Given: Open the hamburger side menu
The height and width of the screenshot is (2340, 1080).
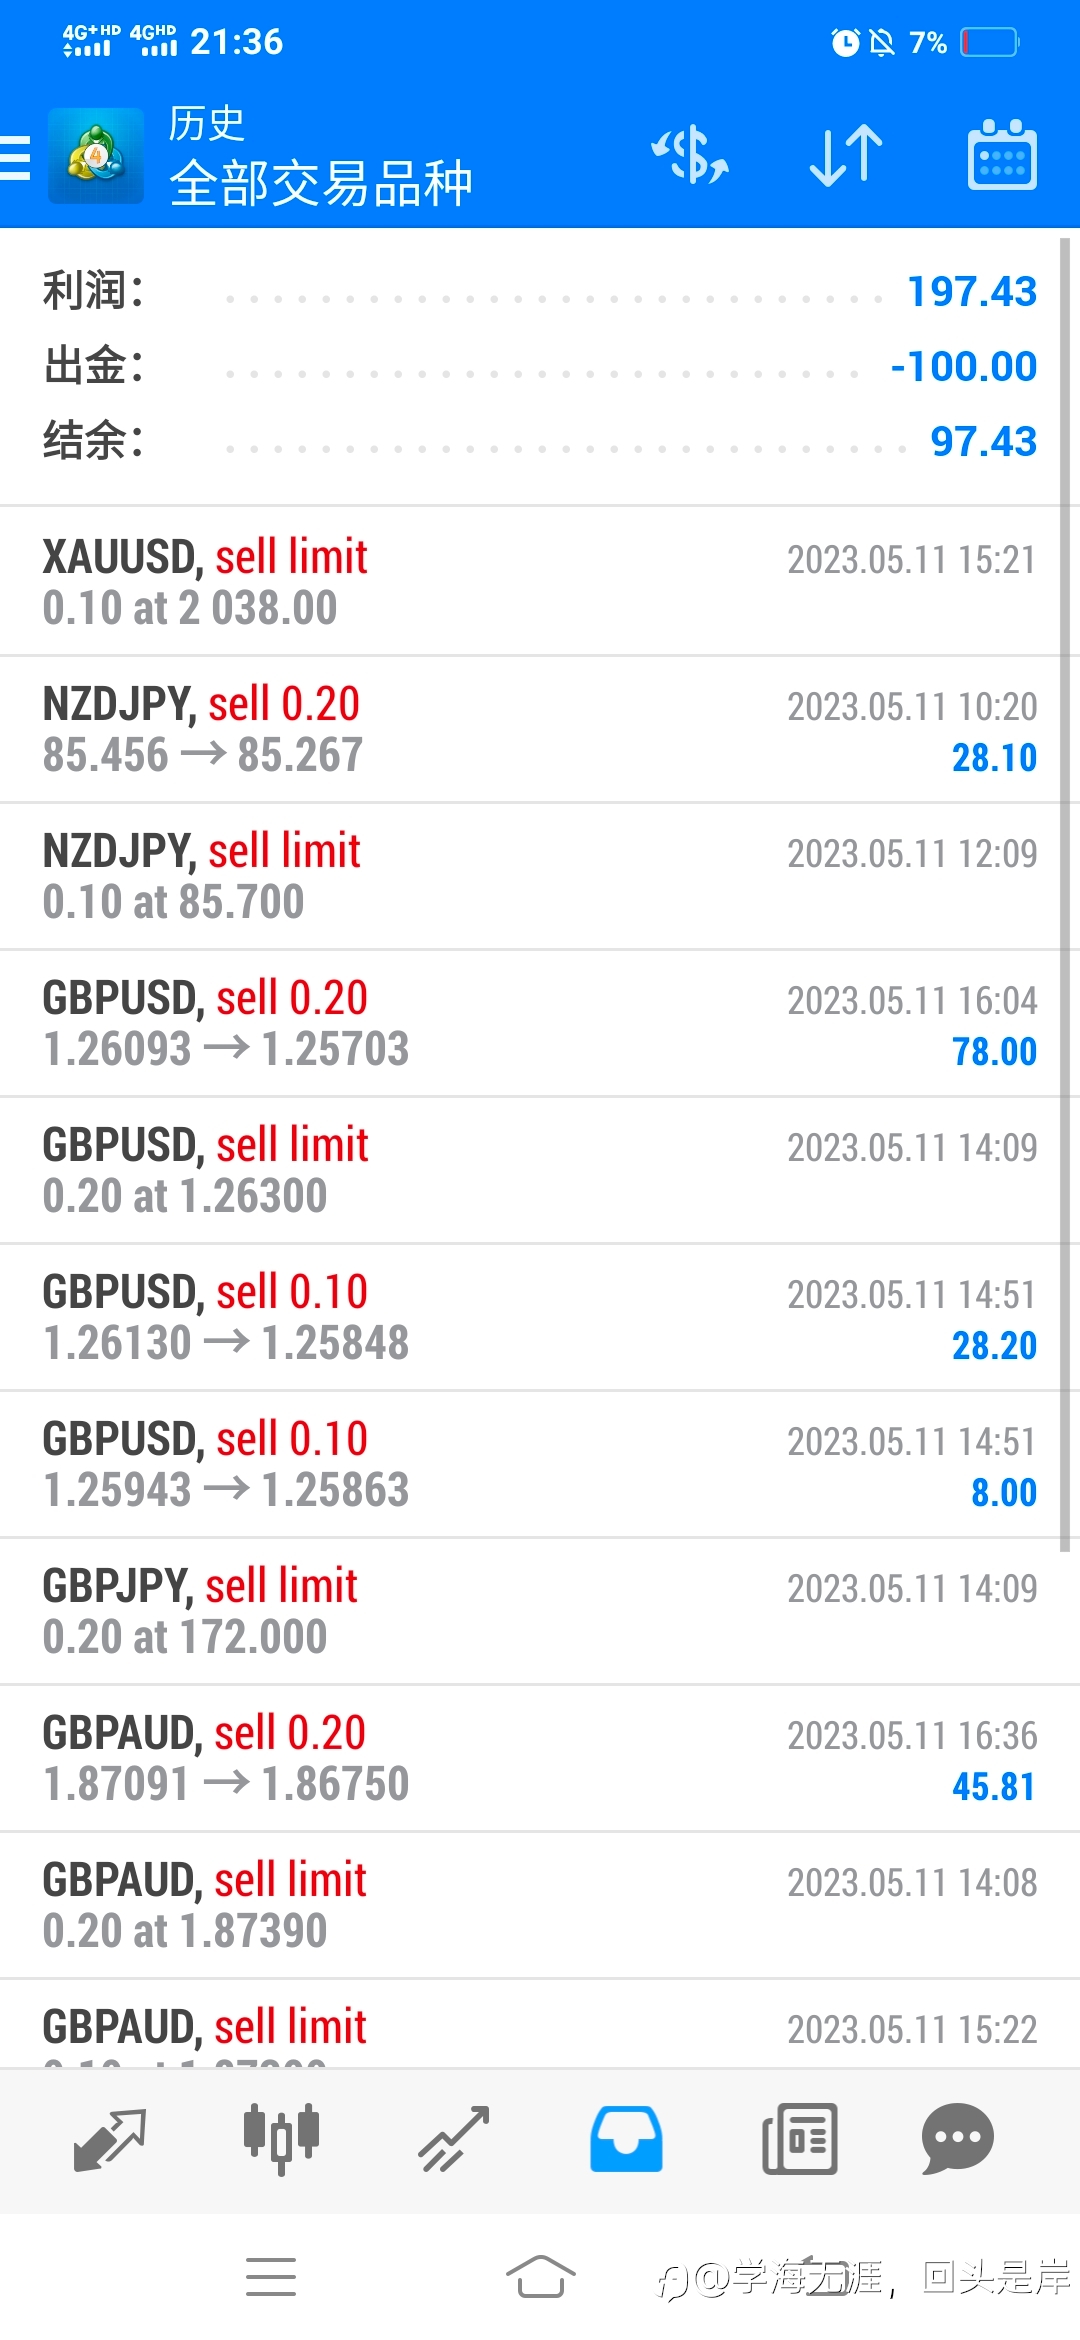Looking at the screenshot, I should (15, 158).
